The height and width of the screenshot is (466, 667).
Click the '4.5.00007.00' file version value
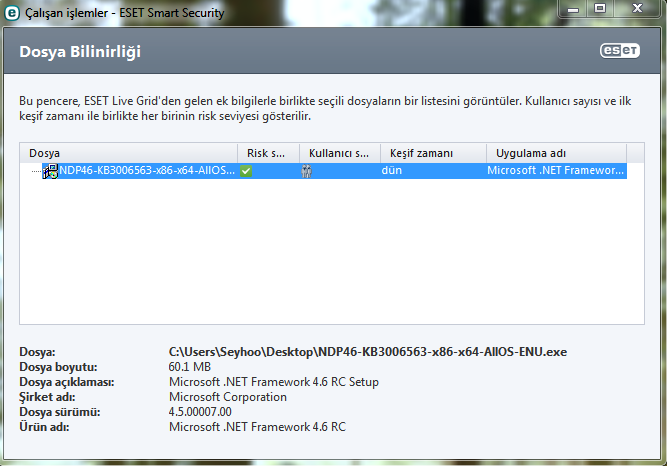[200, 412]
